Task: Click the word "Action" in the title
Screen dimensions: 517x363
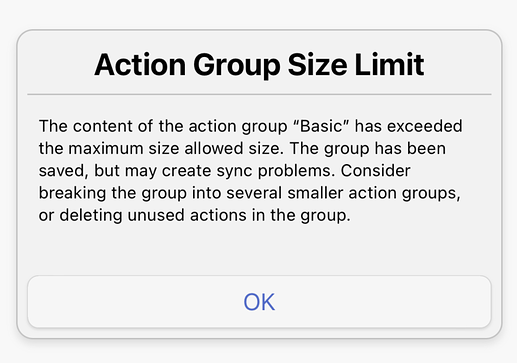Action: click(140, 65)
